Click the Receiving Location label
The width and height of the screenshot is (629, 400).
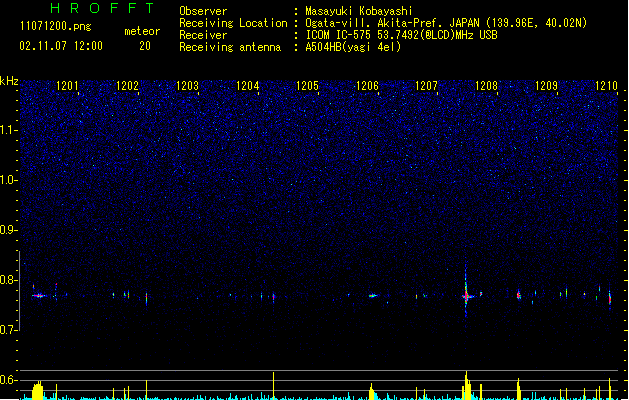pos(233,23)
